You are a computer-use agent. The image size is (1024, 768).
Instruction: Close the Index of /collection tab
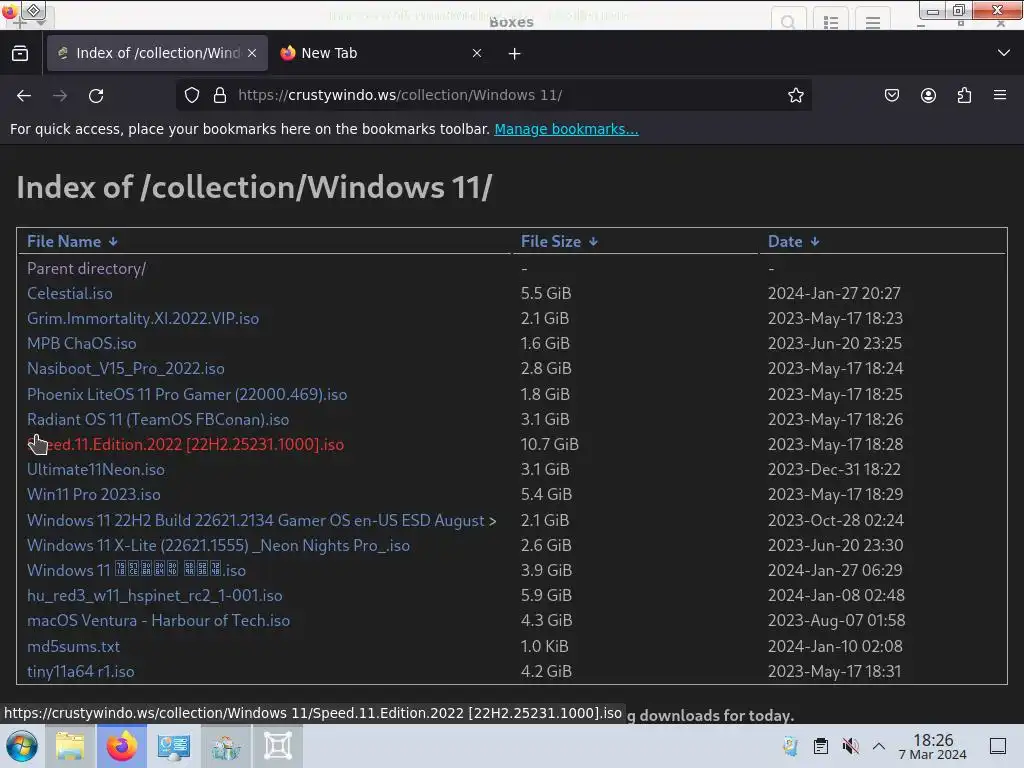tap(252, 53)
